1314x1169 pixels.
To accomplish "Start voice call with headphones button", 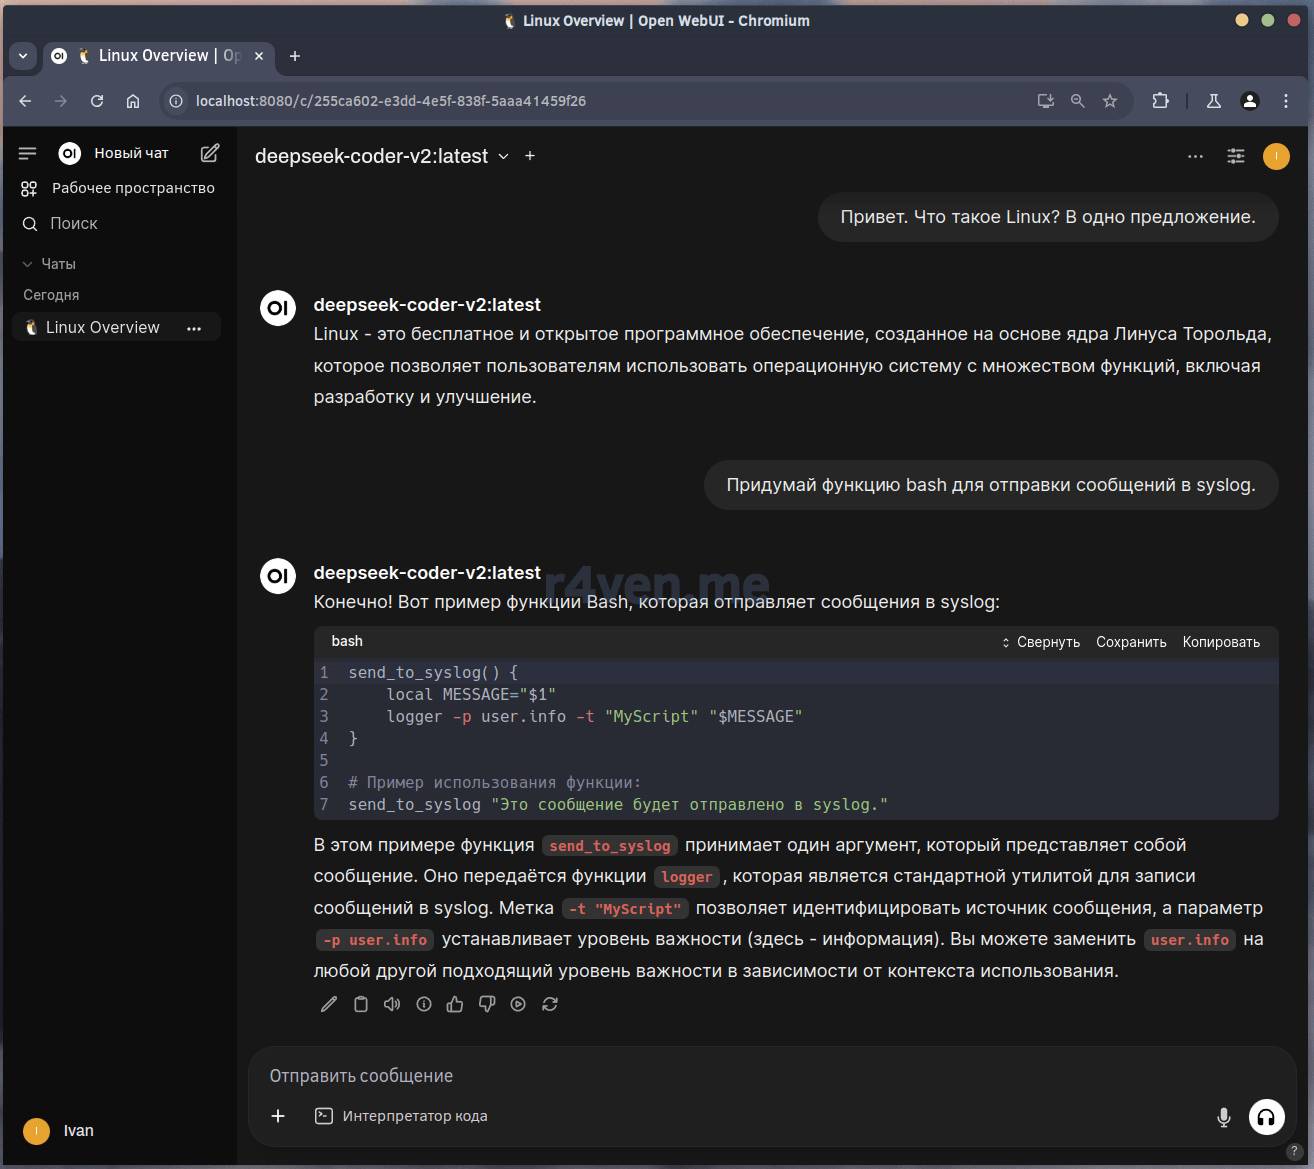I will click(1266, 1117).
